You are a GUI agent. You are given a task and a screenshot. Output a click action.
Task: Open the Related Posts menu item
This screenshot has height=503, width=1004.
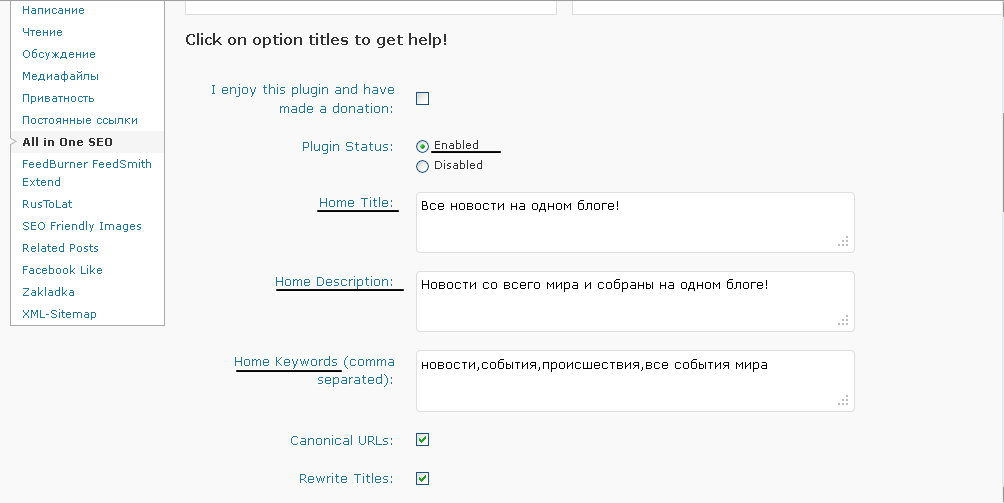click(60, 248)
